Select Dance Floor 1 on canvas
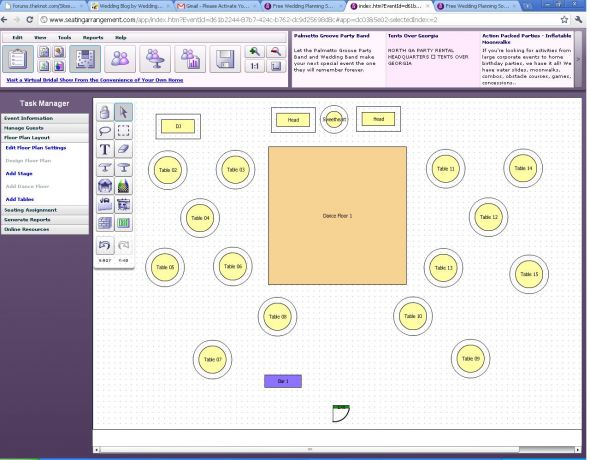This screenshot has width=590, height=460. click(337, 216)
